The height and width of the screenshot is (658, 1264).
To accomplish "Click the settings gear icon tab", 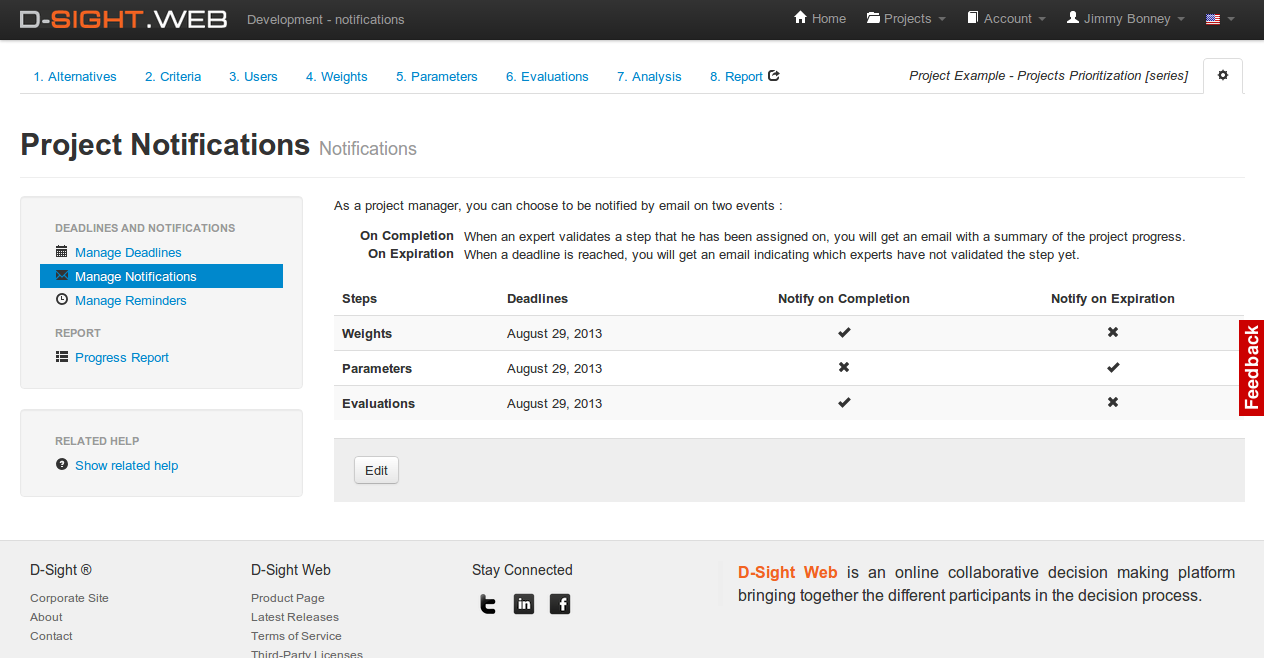I will (x=1222, y=76).
